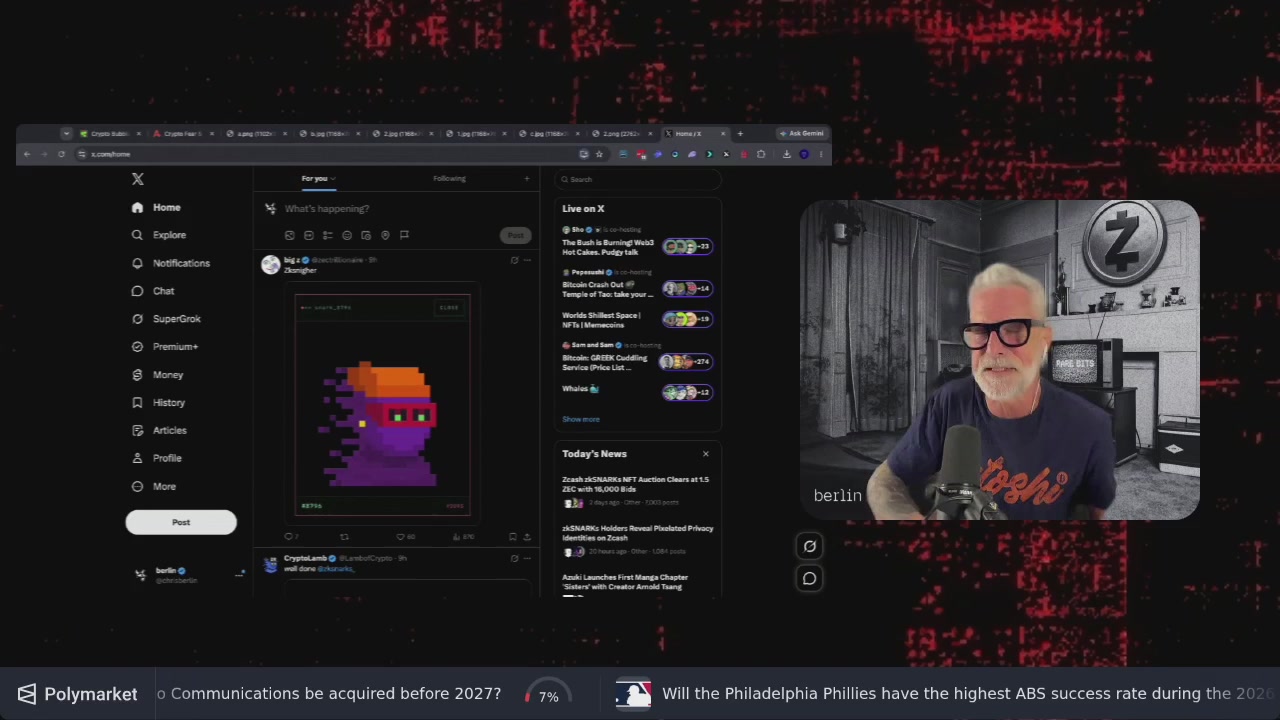
Task: Click the small Post button in composer
Action: [515, 235]
